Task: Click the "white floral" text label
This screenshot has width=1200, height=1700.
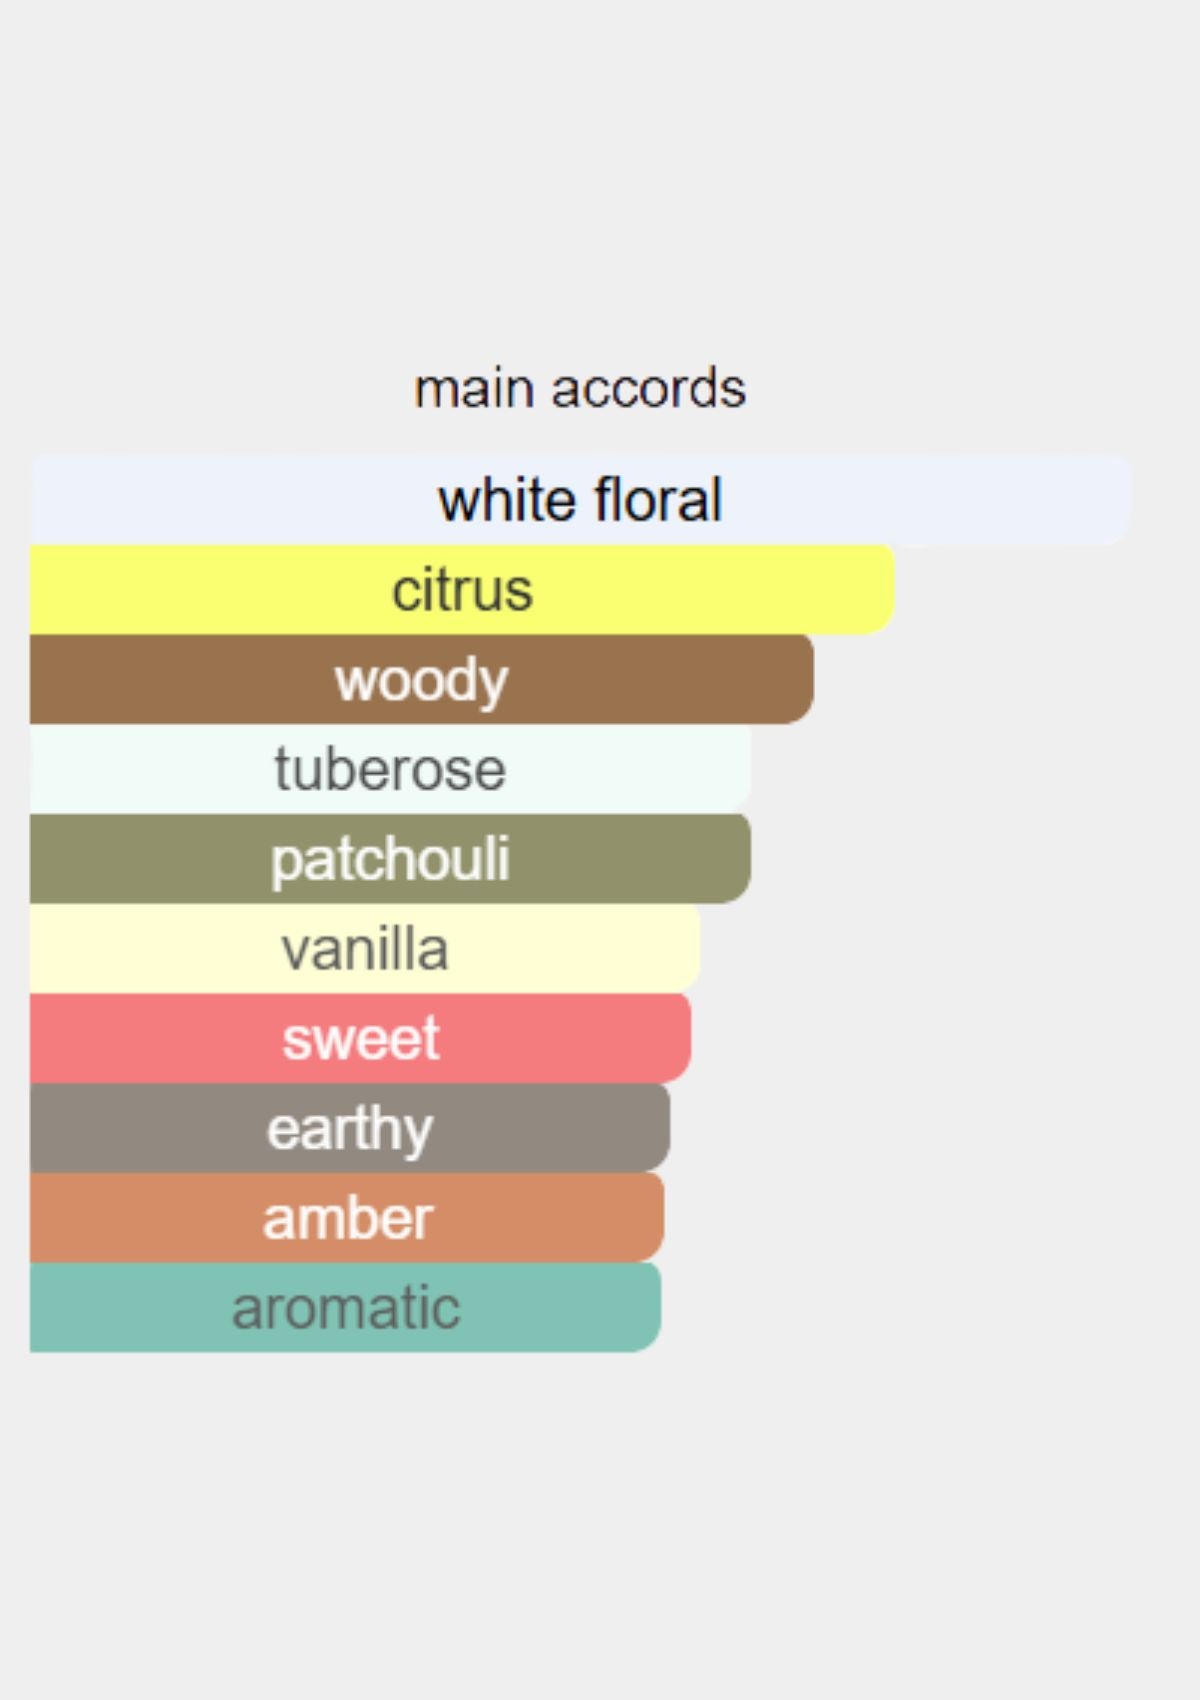Action: (580, 500)
